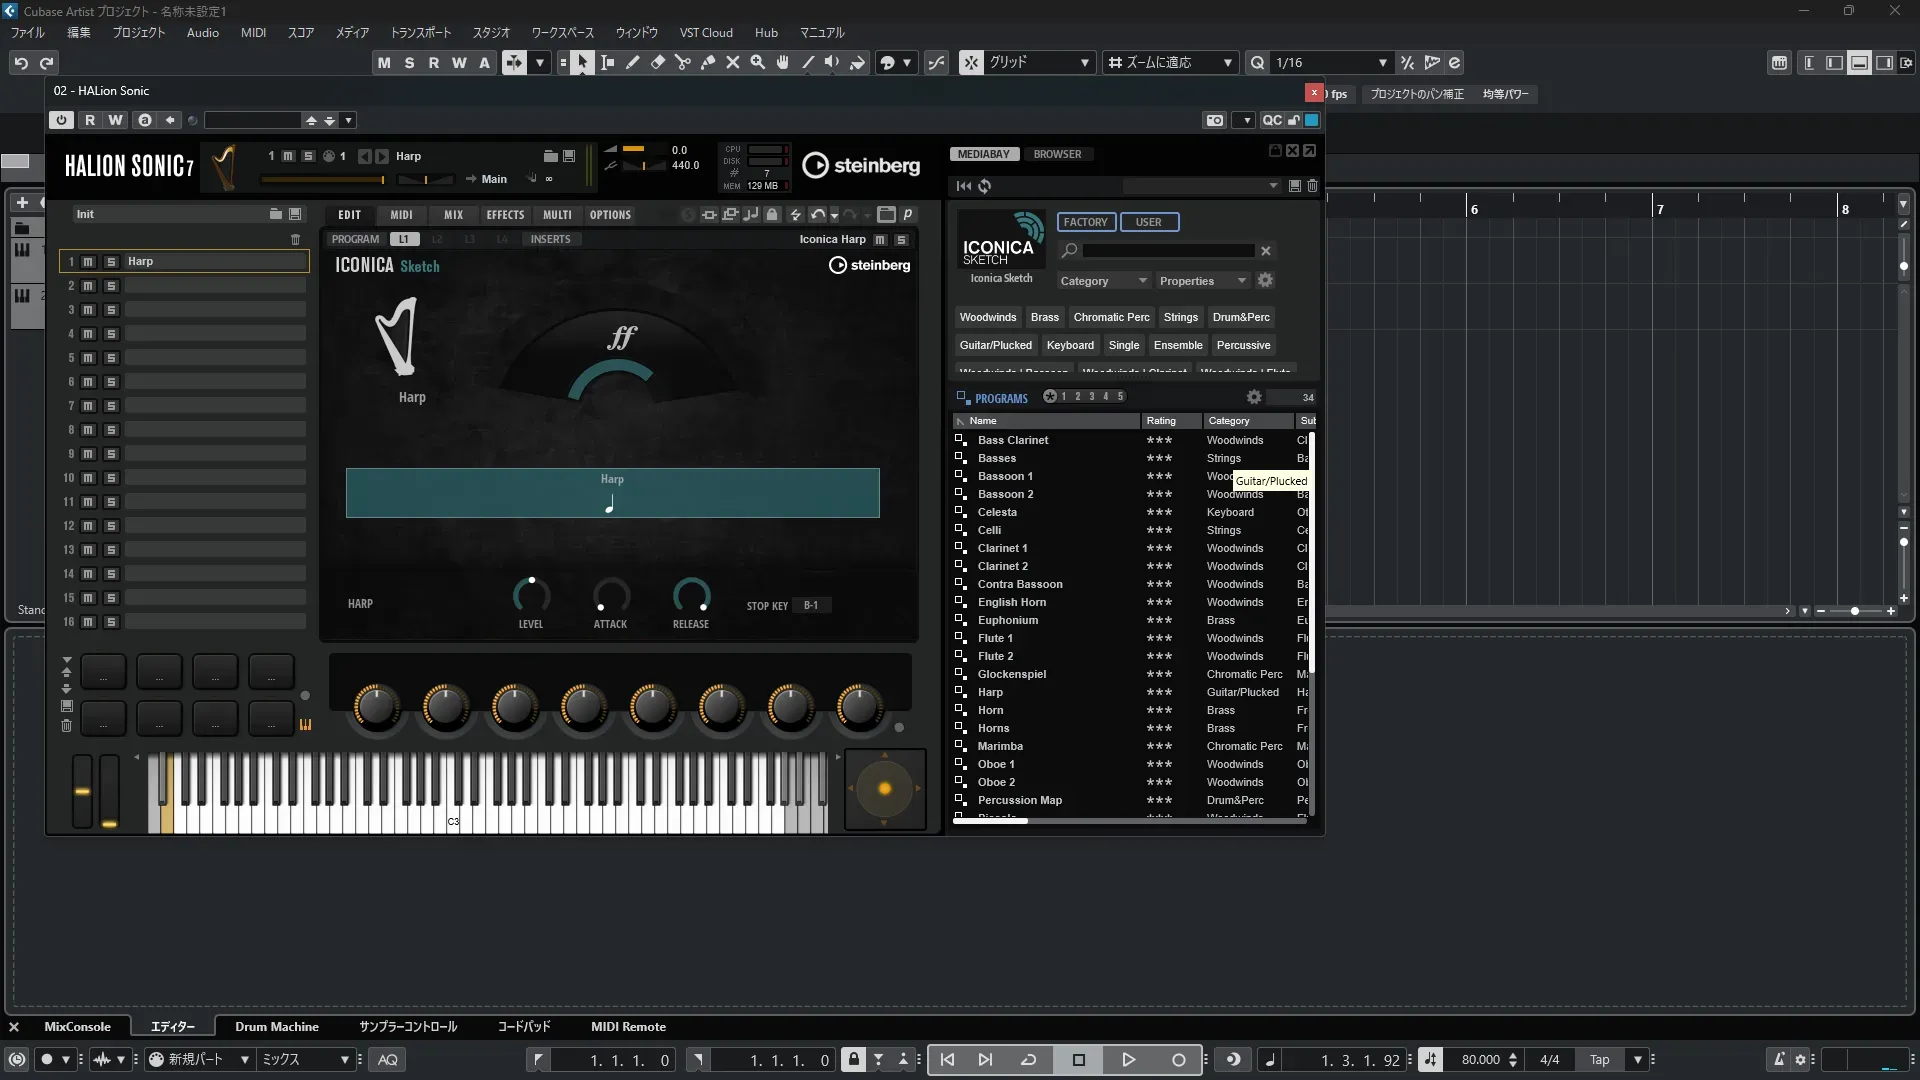This screenshot has height=1080, width=1920.
Task: Activate transport cycle loop button
Action: (x=1028, y=1060)
